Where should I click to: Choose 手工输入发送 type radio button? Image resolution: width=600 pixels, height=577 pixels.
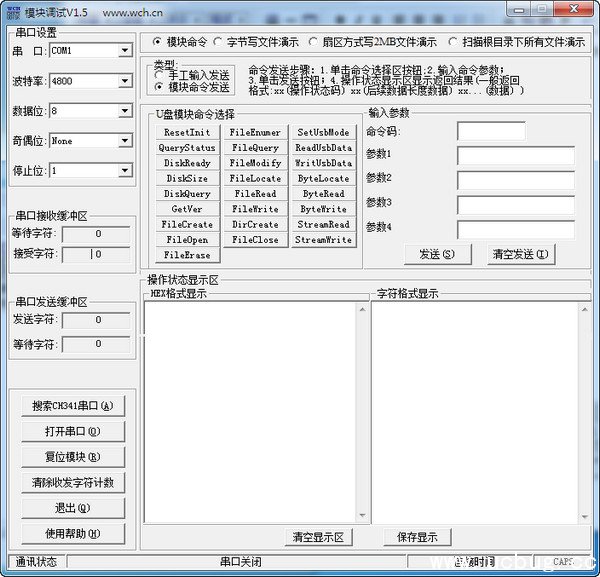click(160, 75)
